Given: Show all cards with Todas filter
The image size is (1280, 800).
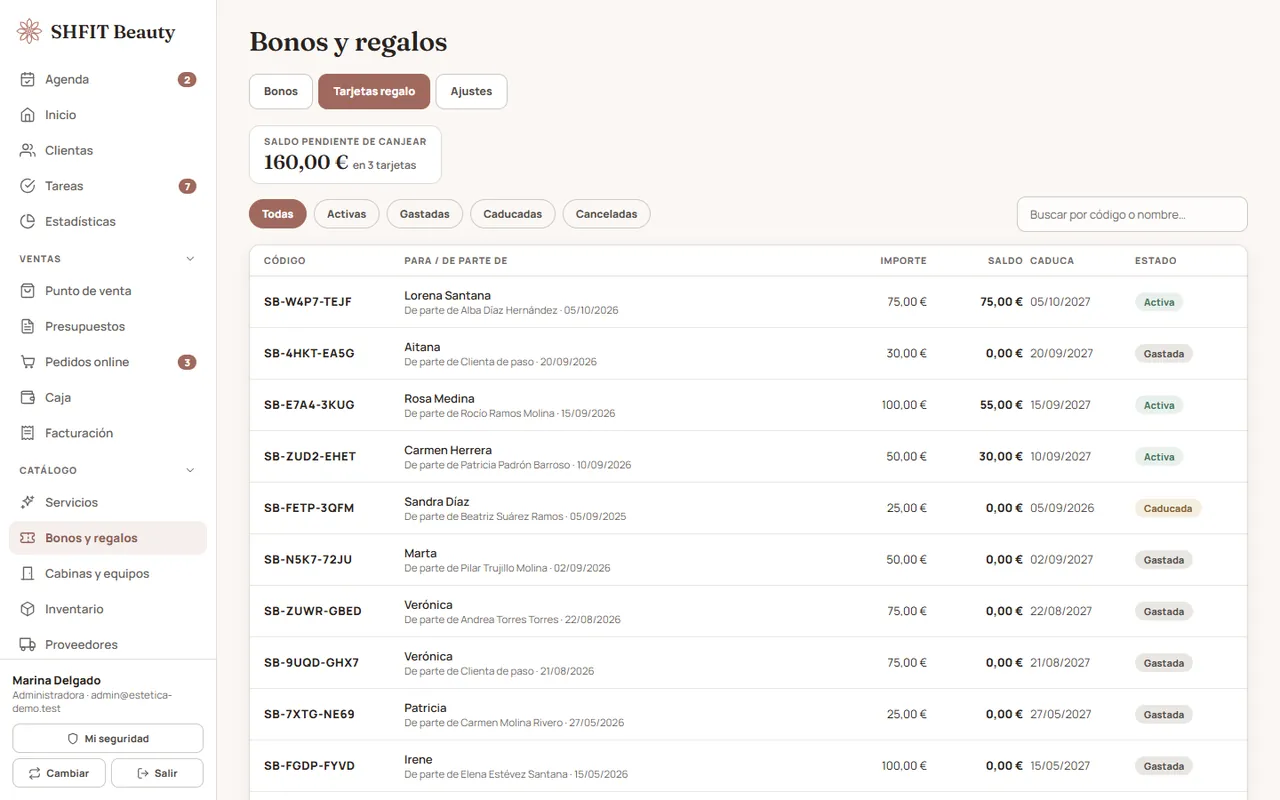Looking at the screenshot, I should click(x=278, y=214).
